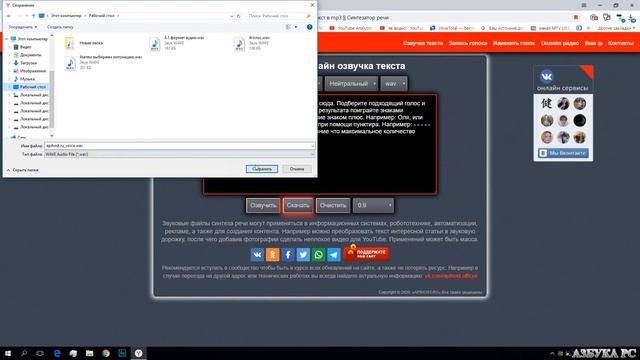The height and width of the screenshot is (360, 640).
Task: Launch Microsoft Edge from the taskbar
Action: 57,353
